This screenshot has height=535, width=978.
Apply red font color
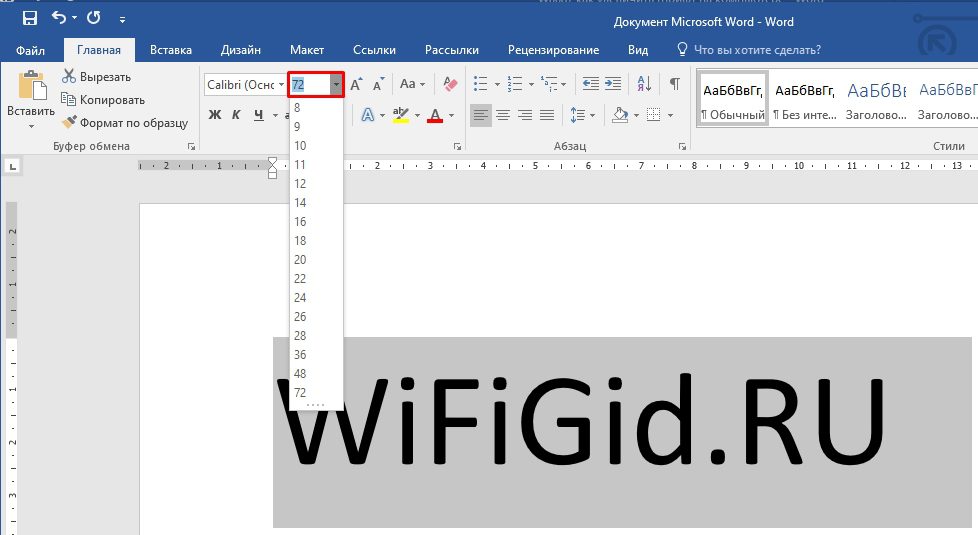[435, 115]
